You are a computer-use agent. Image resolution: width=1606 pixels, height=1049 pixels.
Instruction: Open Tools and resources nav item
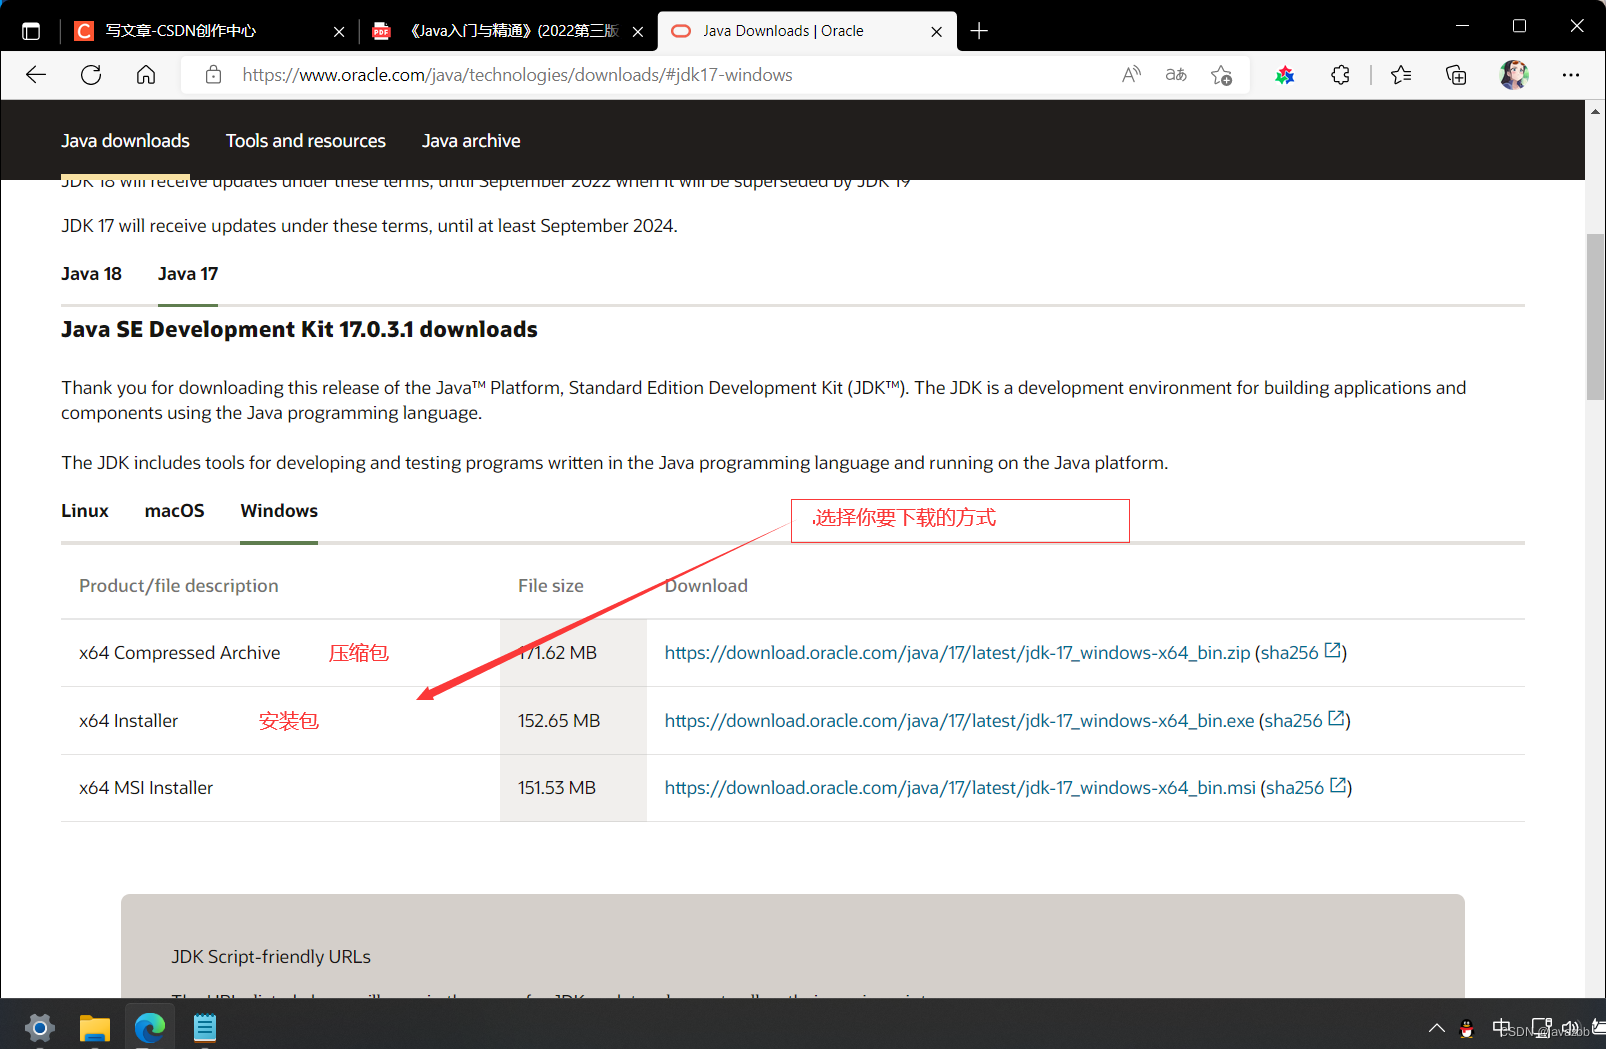coord(306,141)
